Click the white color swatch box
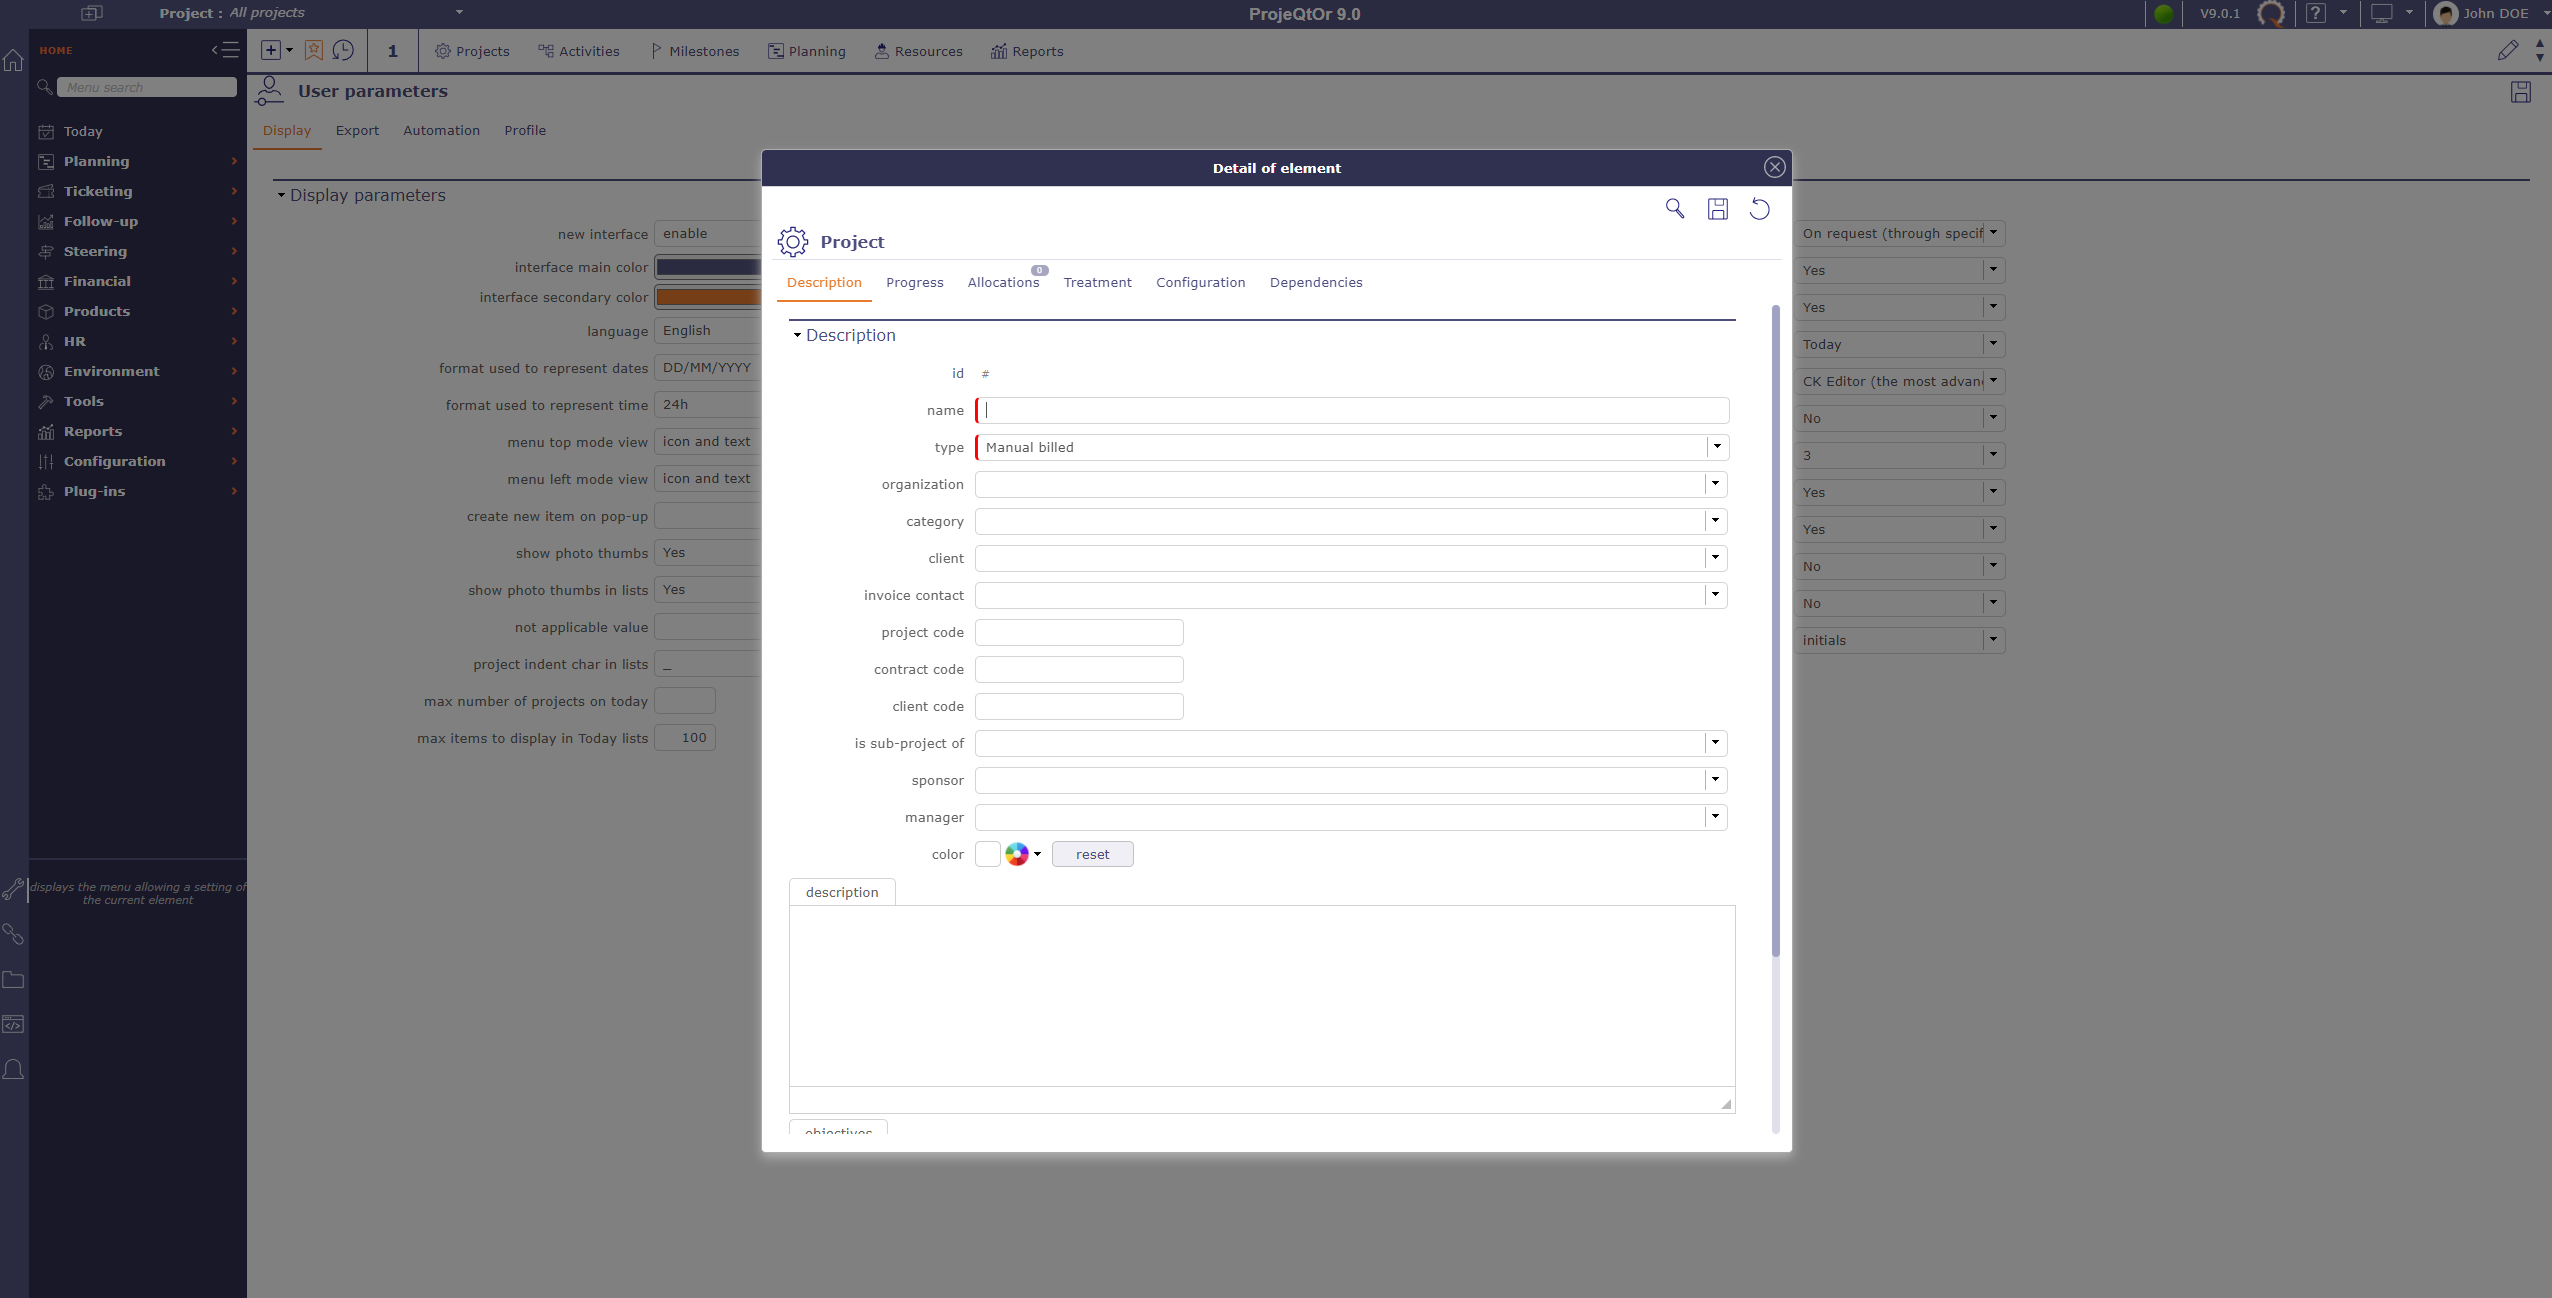2552x1298 pixels. (987, 854)
